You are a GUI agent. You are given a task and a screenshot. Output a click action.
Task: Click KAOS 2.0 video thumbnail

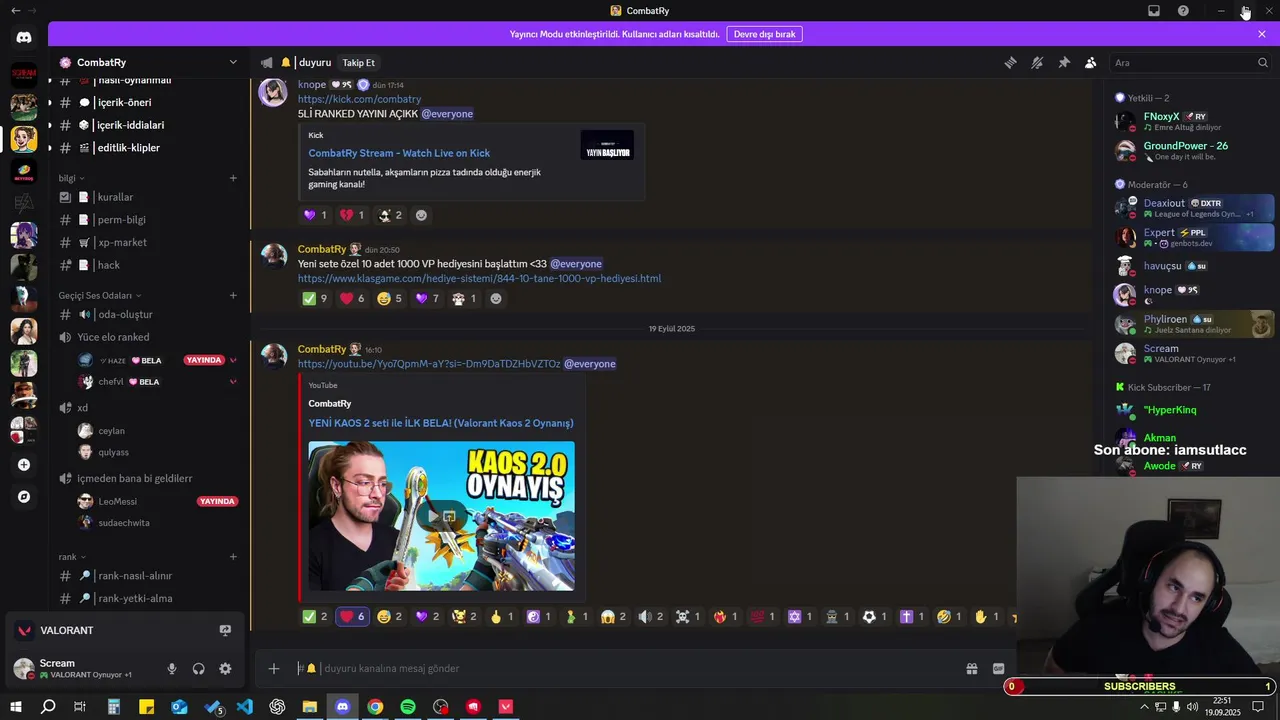coord(441,516)
